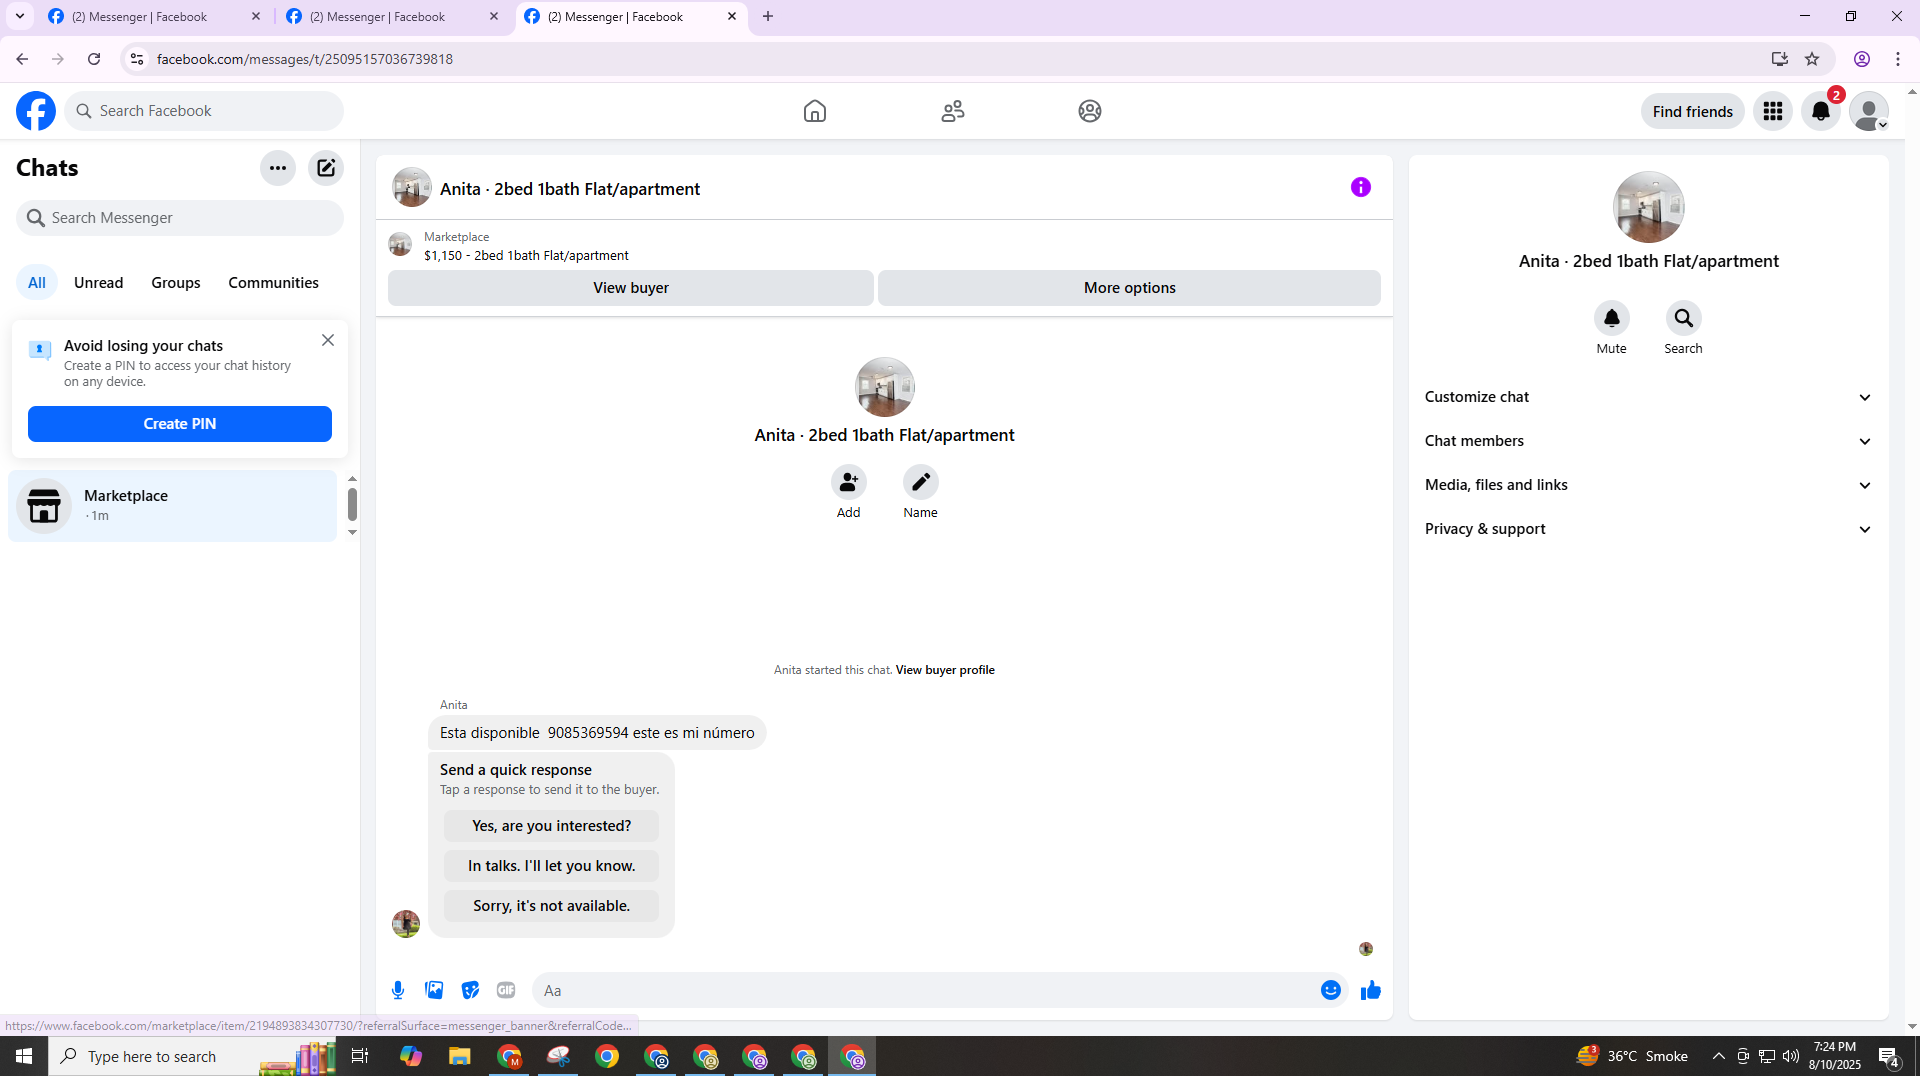Add people to the chat
1920x1076 pixels.
click(x=848, y=483)
